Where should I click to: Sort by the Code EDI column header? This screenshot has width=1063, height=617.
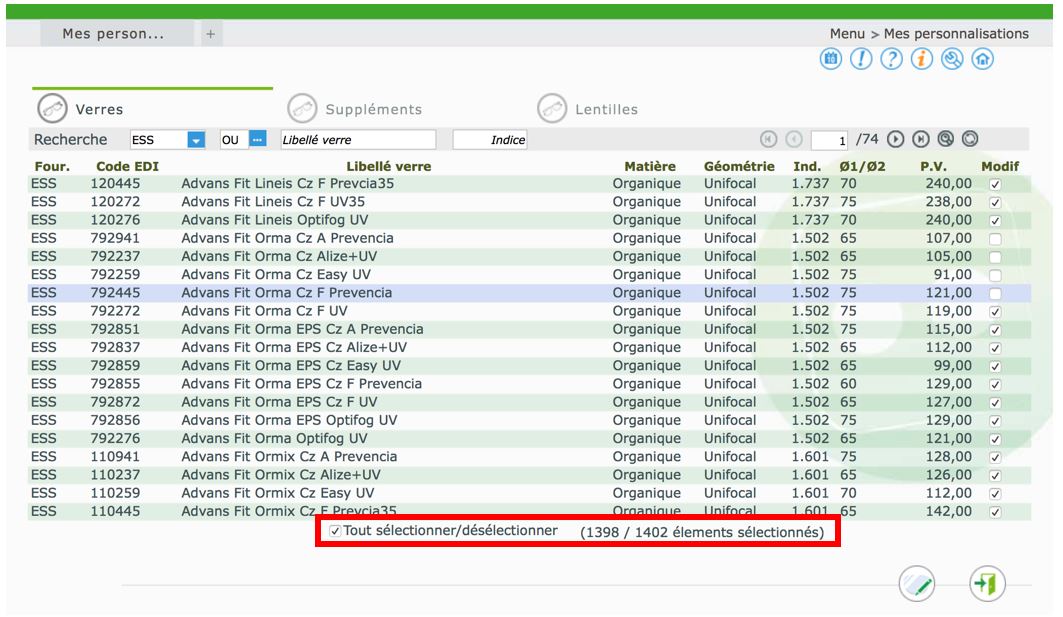(x=127, y=166)
